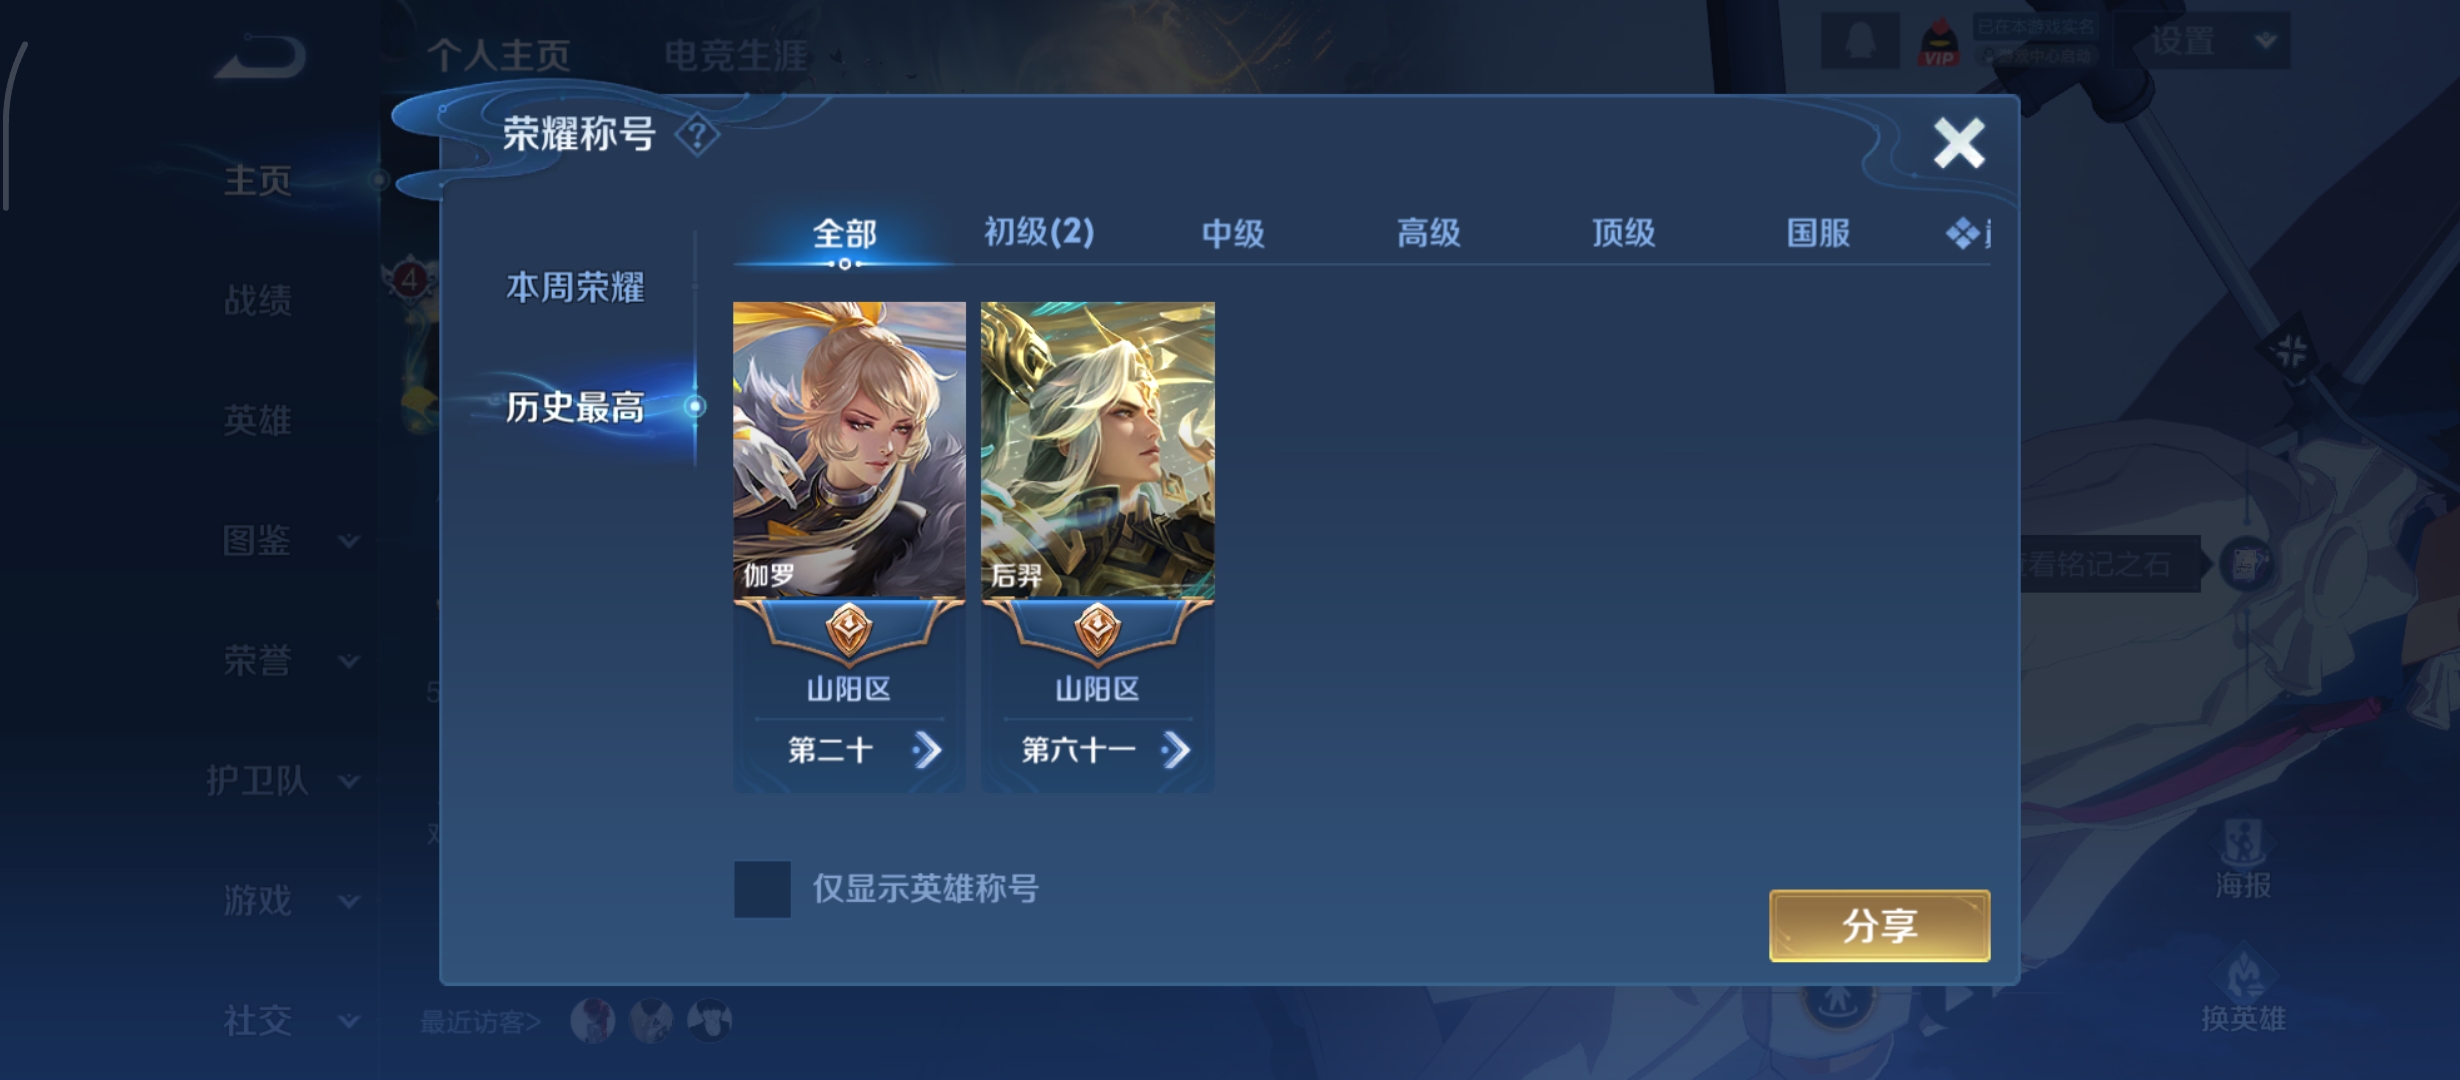Click the gold 分享 button
The image size is (2460, 1080).
click(x=1879, y=925)
